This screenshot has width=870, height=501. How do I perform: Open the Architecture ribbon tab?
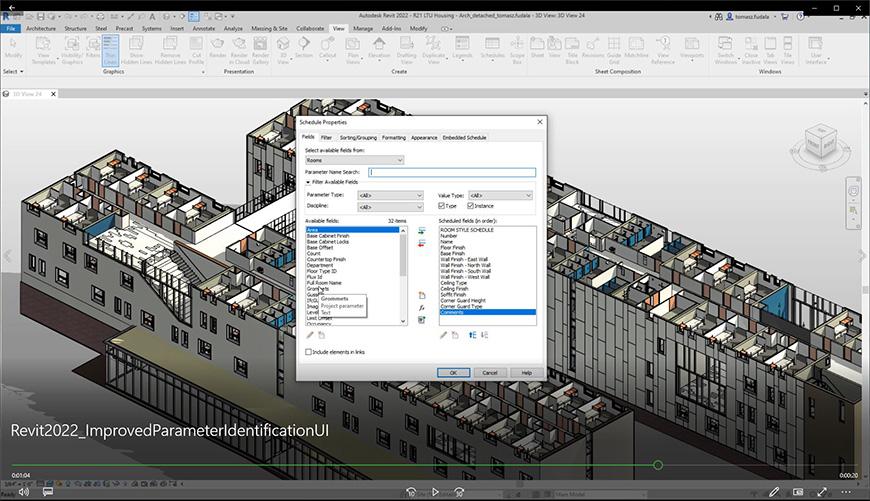coord(41,28)
